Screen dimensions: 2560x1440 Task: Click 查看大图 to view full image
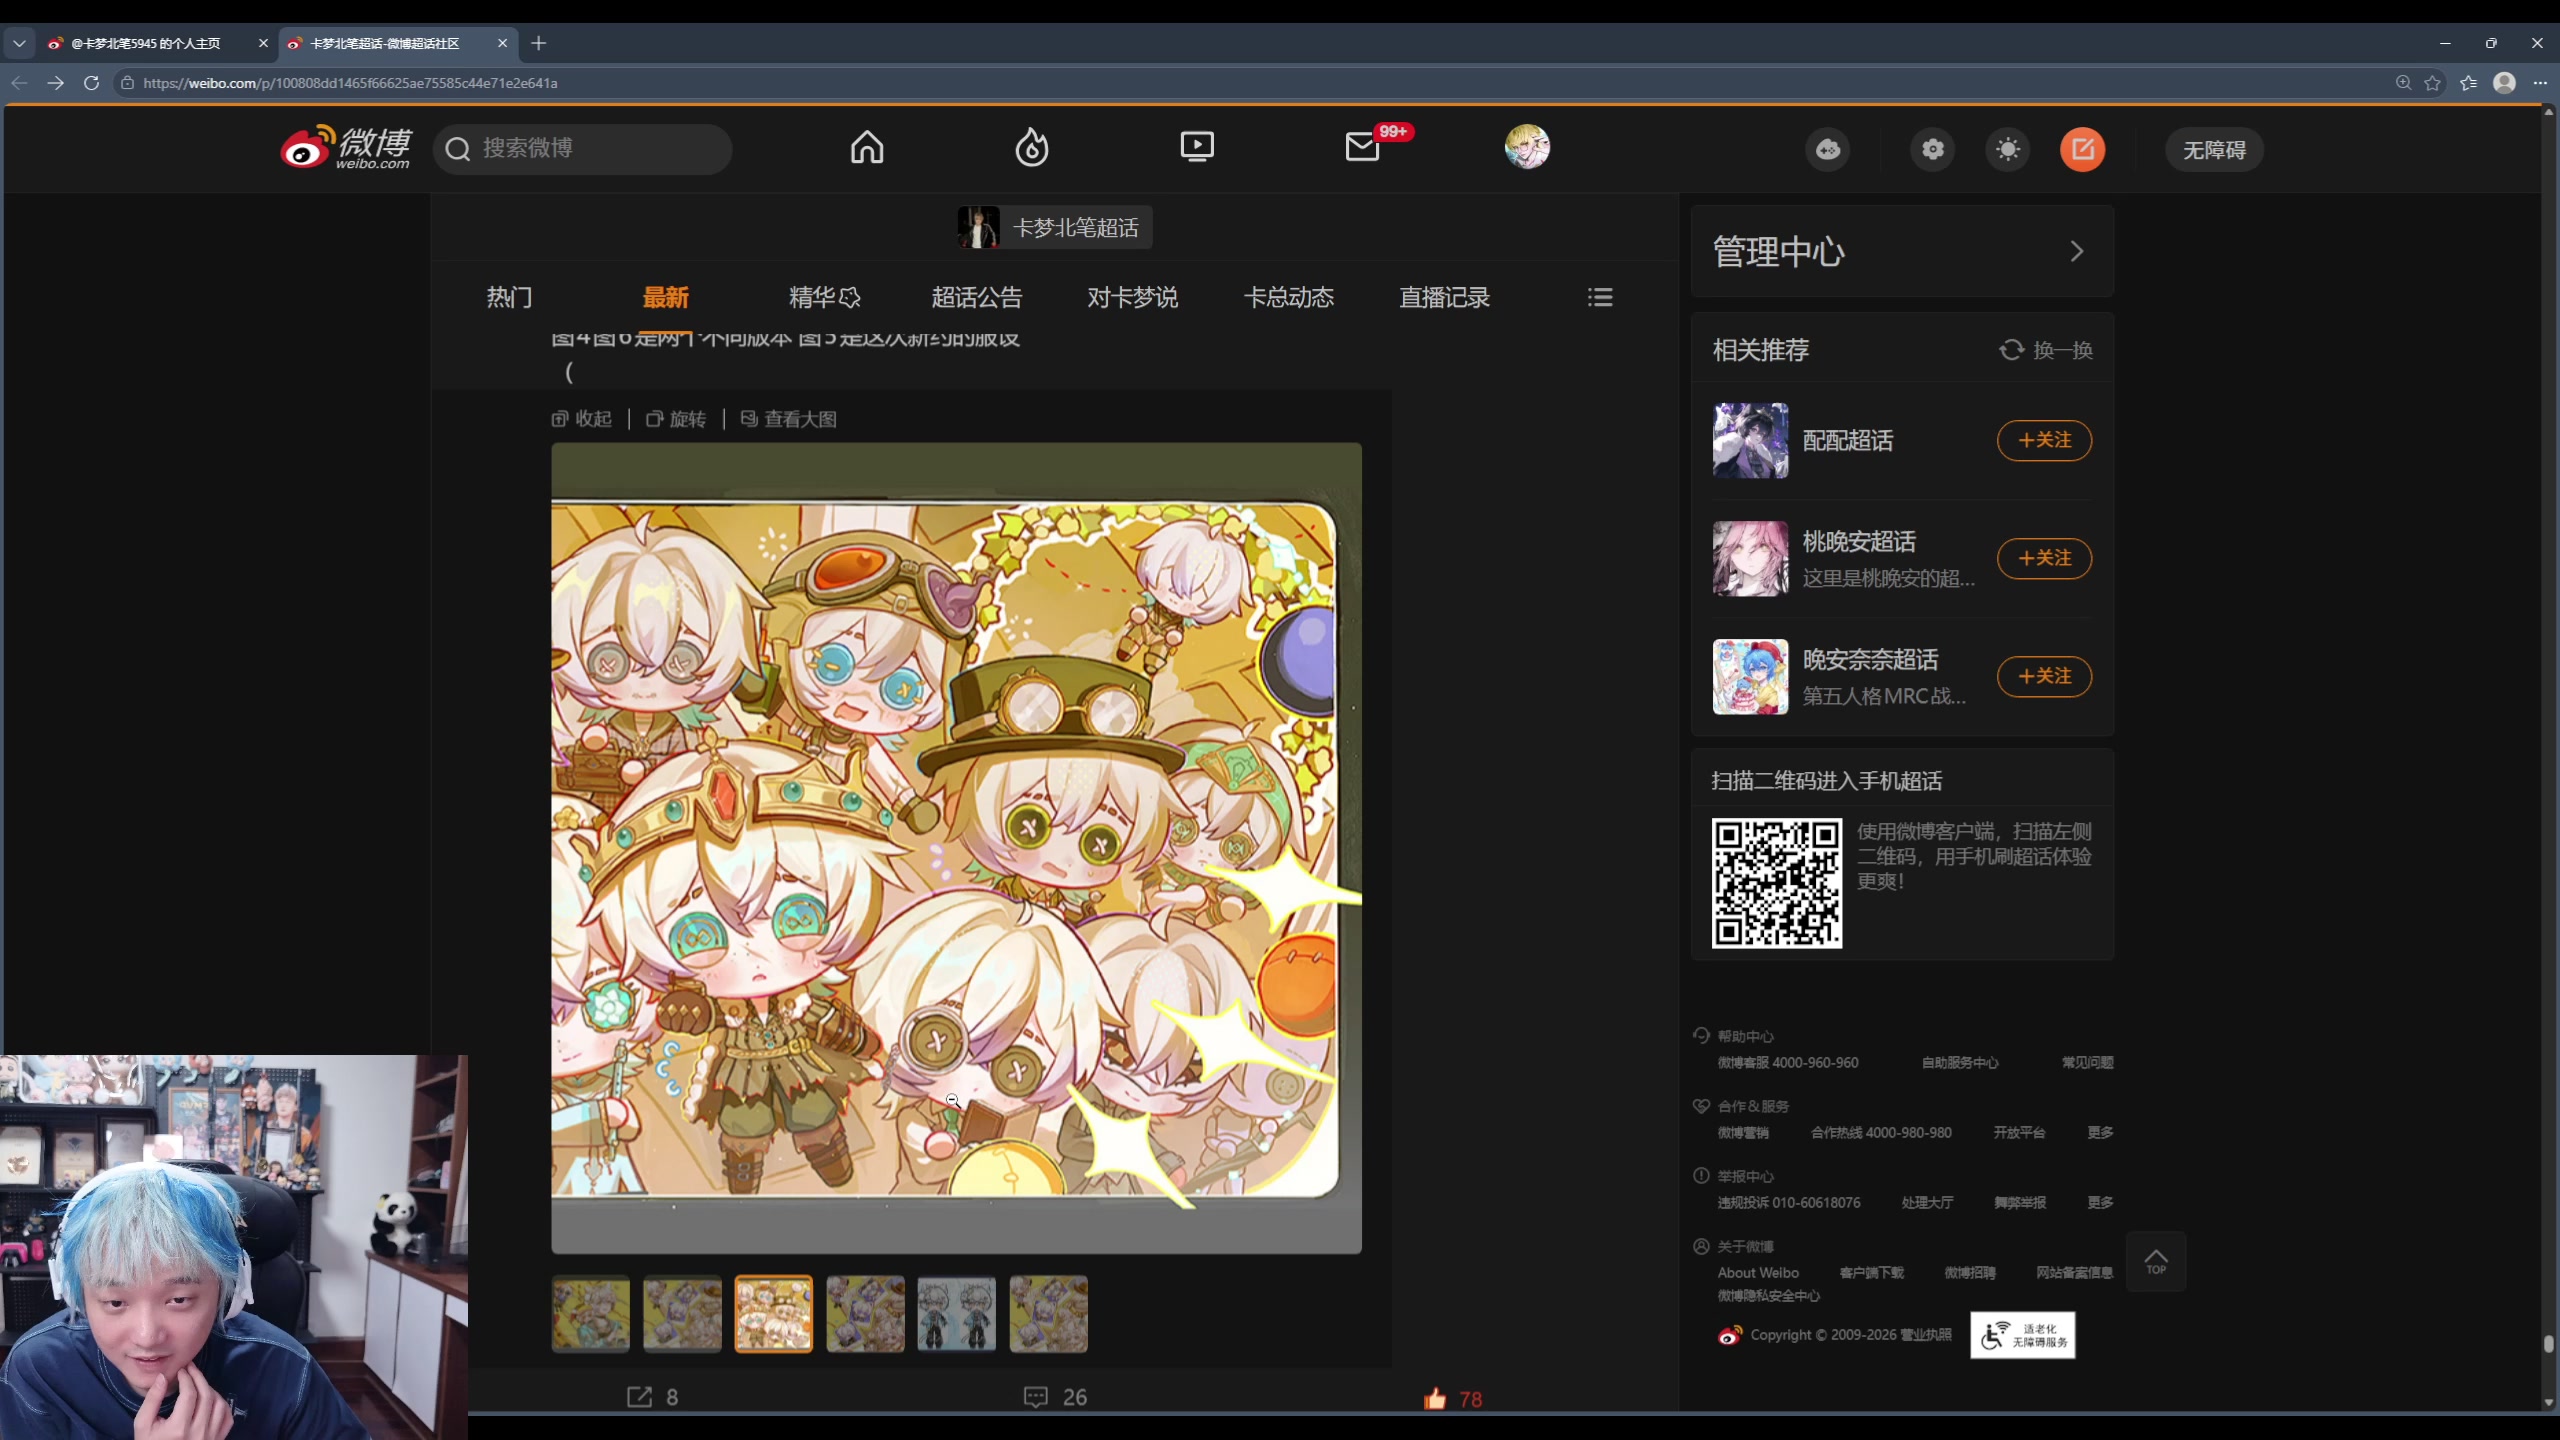point(788,419)
